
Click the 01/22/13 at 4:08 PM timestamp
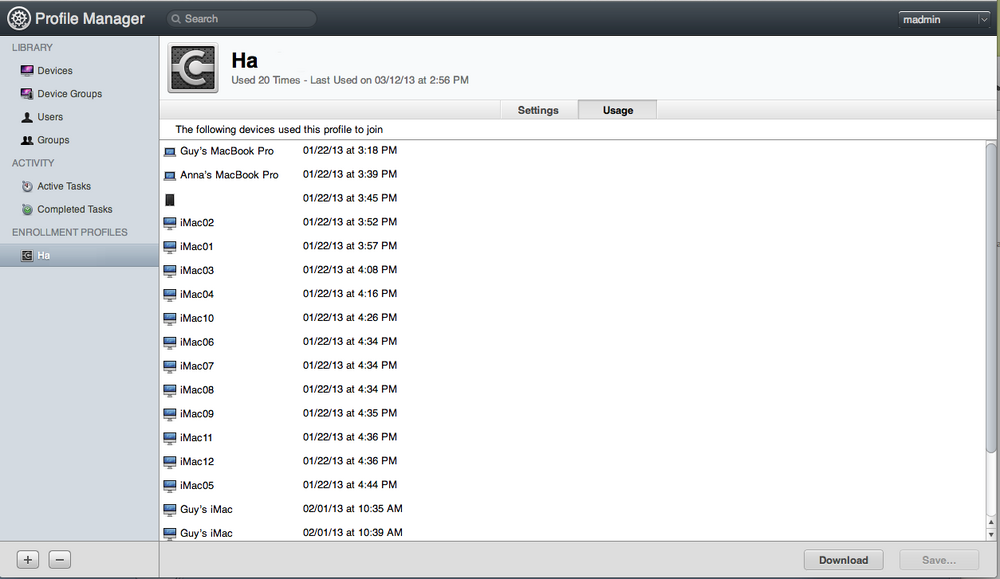(x=349, y=270)
